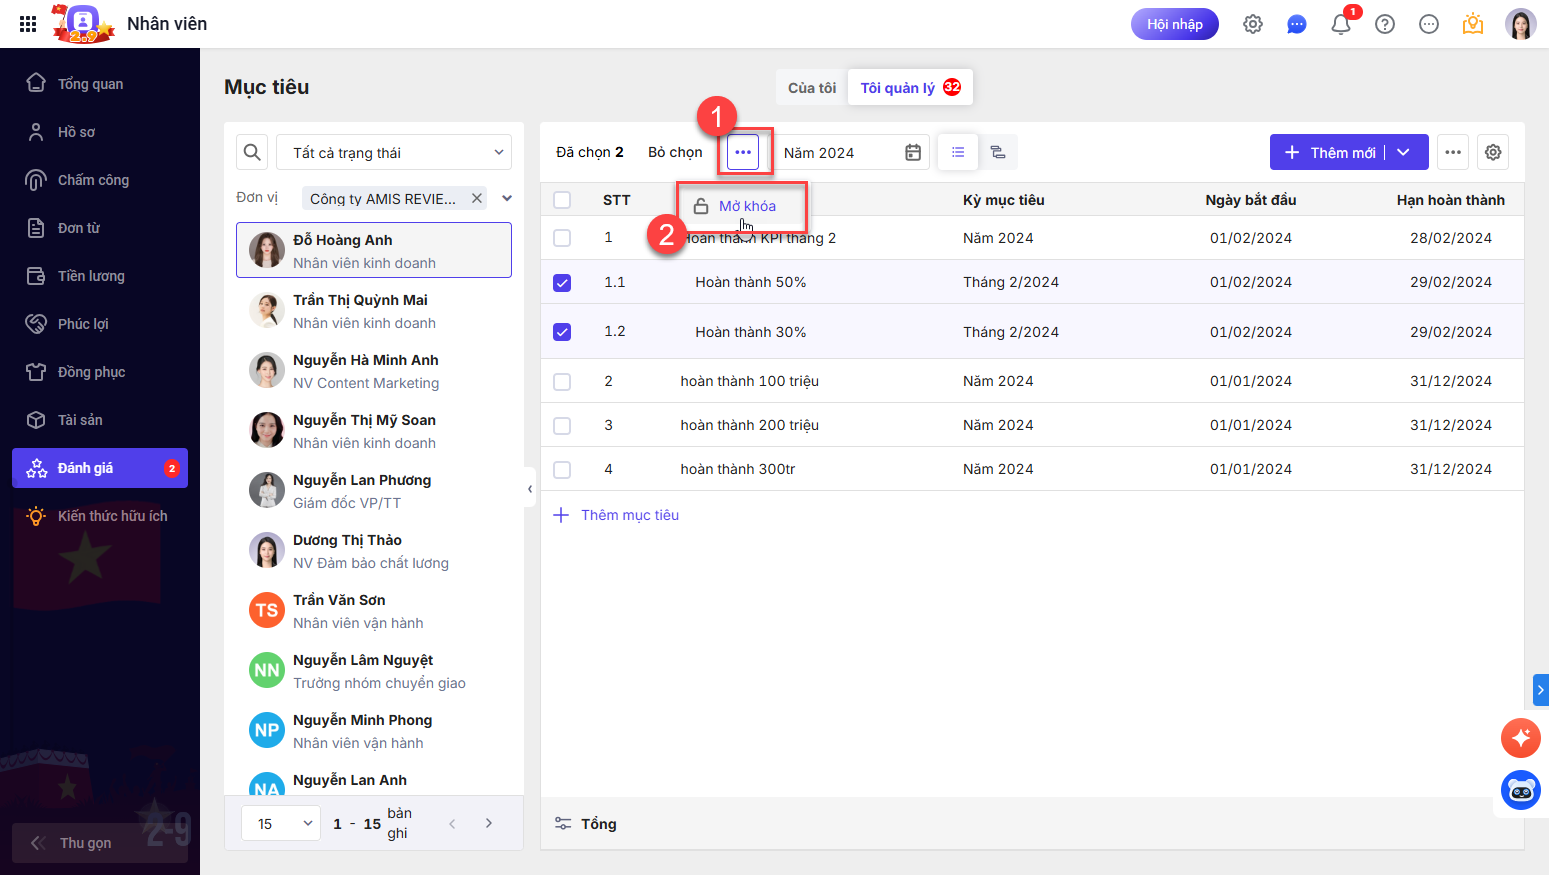Click the help question mark icon
Screen dimensions: 1549x875
[x=1384, y=25]
